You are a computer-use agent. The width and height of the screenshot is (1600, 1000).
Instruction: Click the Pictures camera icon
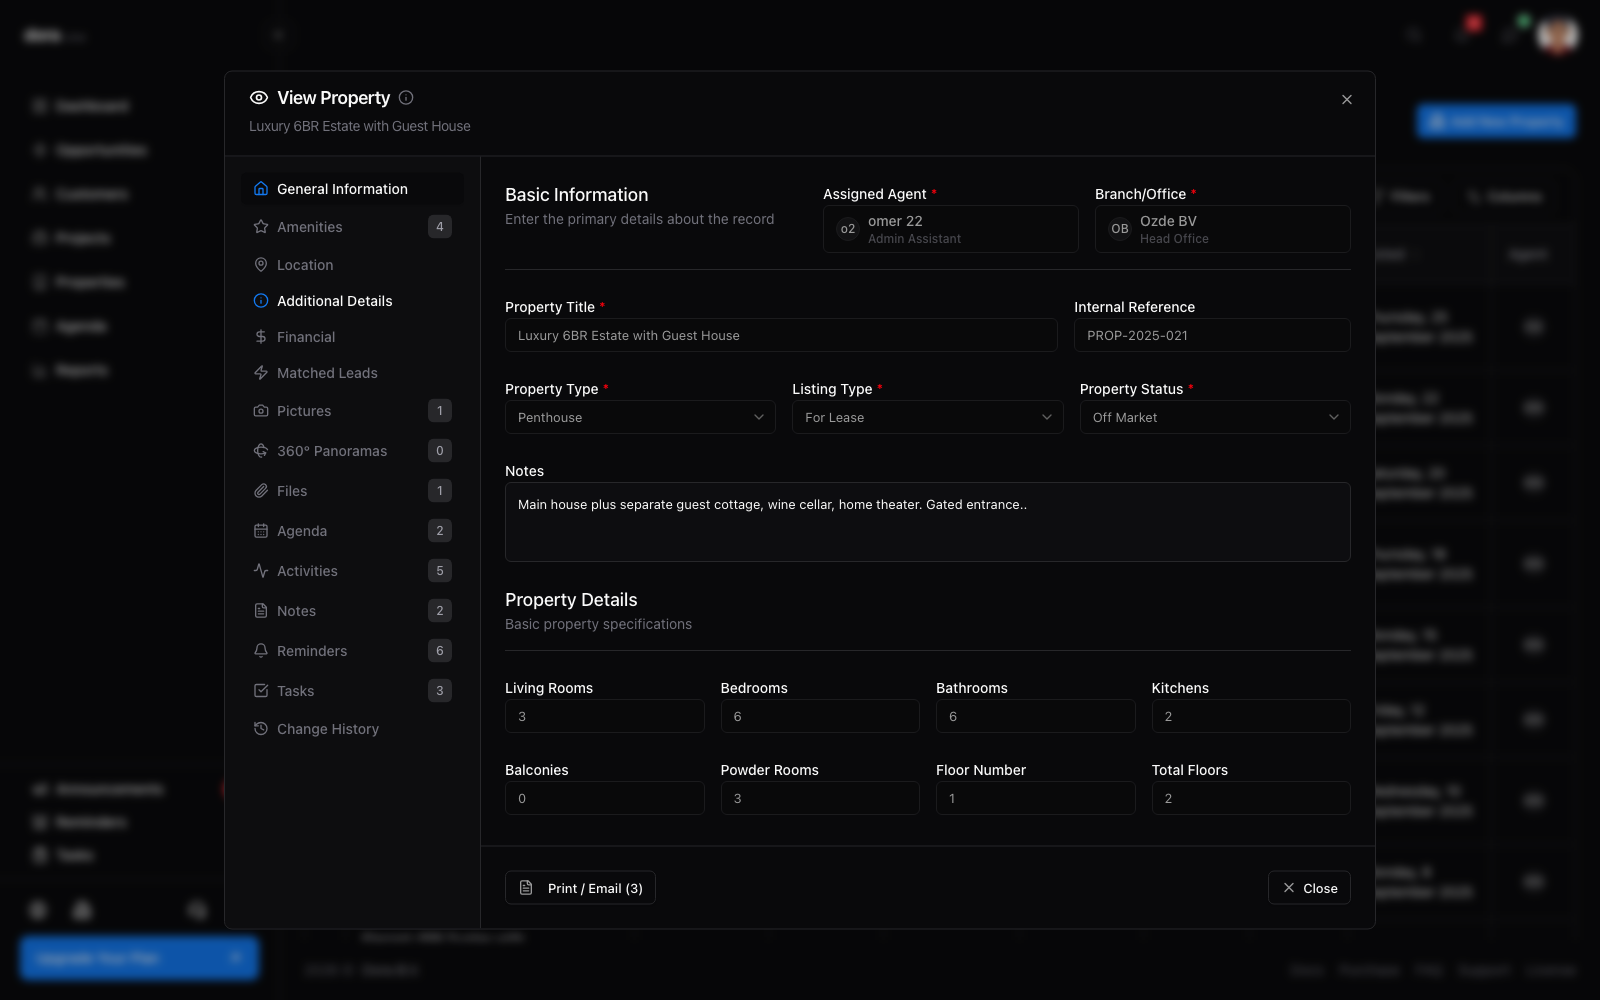click(261, 411)
